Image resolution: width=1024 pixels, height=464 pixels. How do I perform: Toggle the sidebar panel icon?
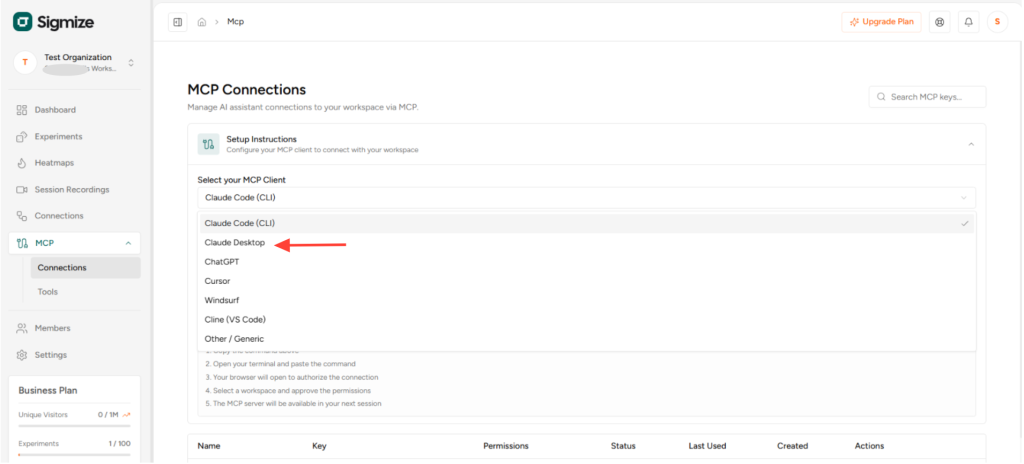[177, 22]
